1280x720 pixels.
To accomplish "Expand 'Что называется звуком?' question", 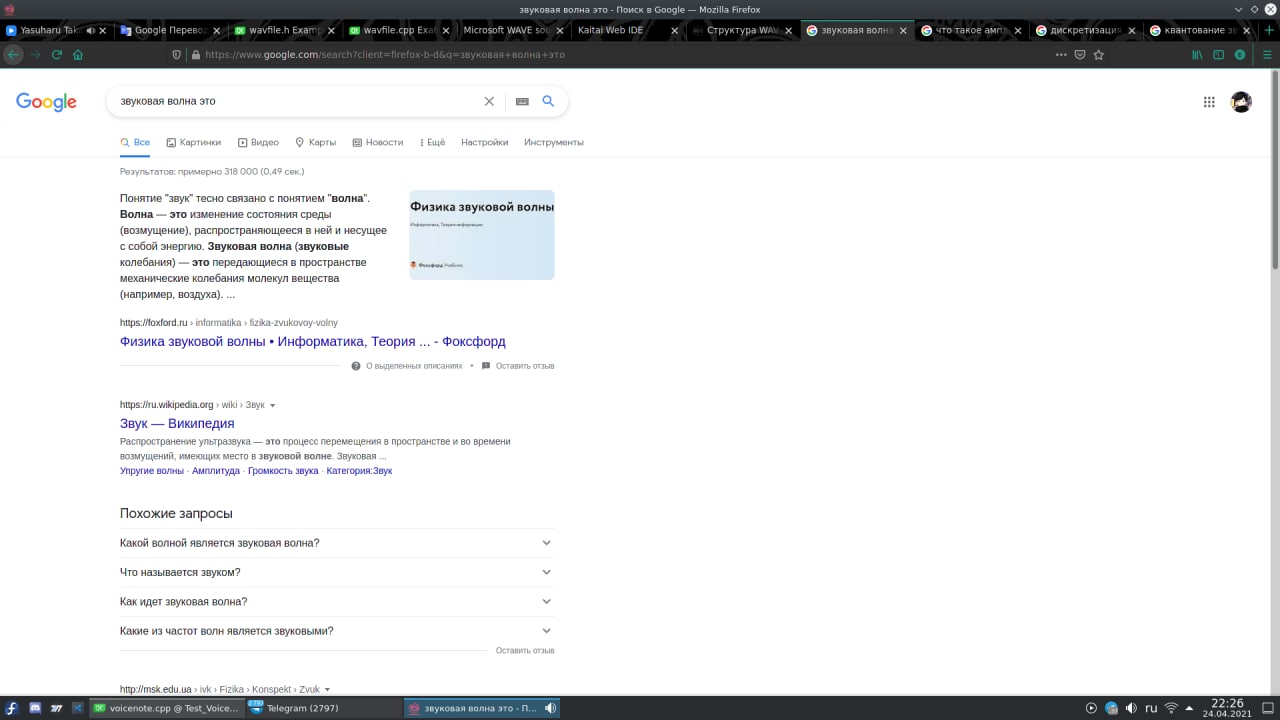I will (337, 572).
